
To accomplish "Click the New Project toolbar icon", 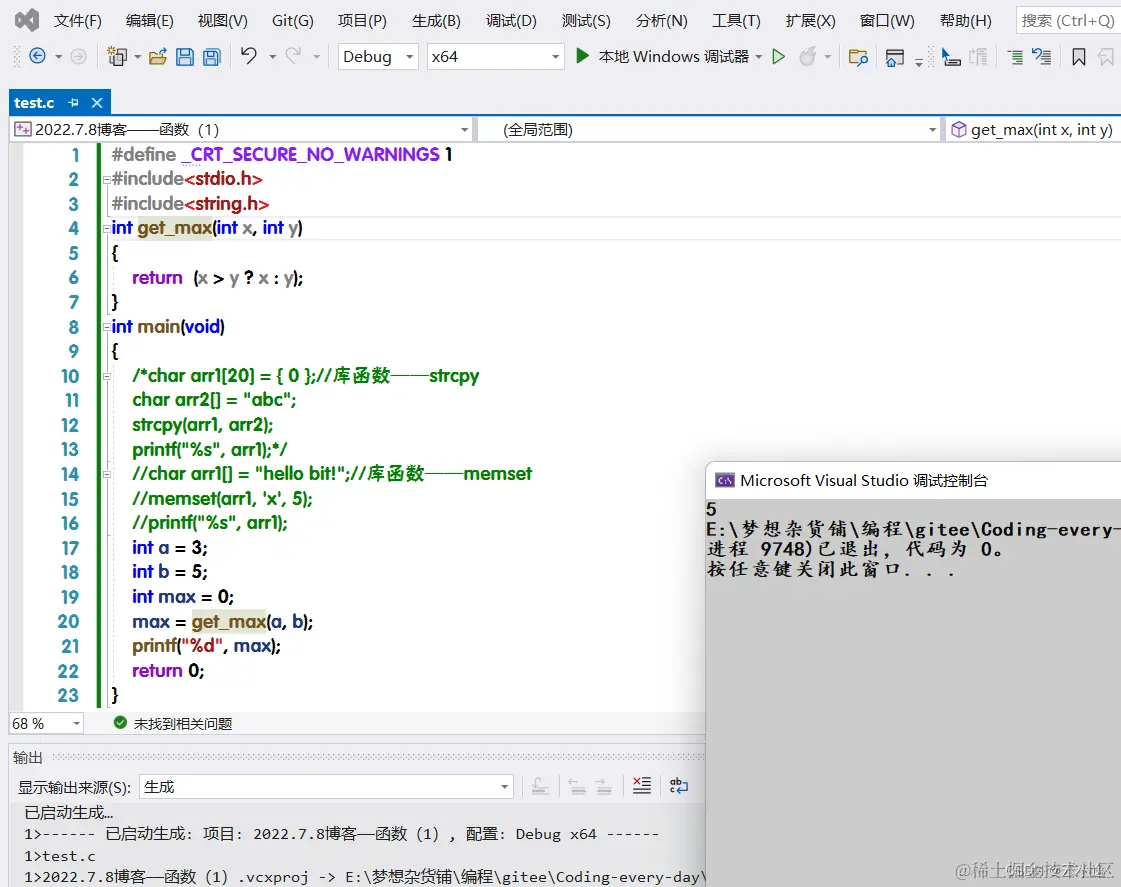I will (x=117, y=56).
